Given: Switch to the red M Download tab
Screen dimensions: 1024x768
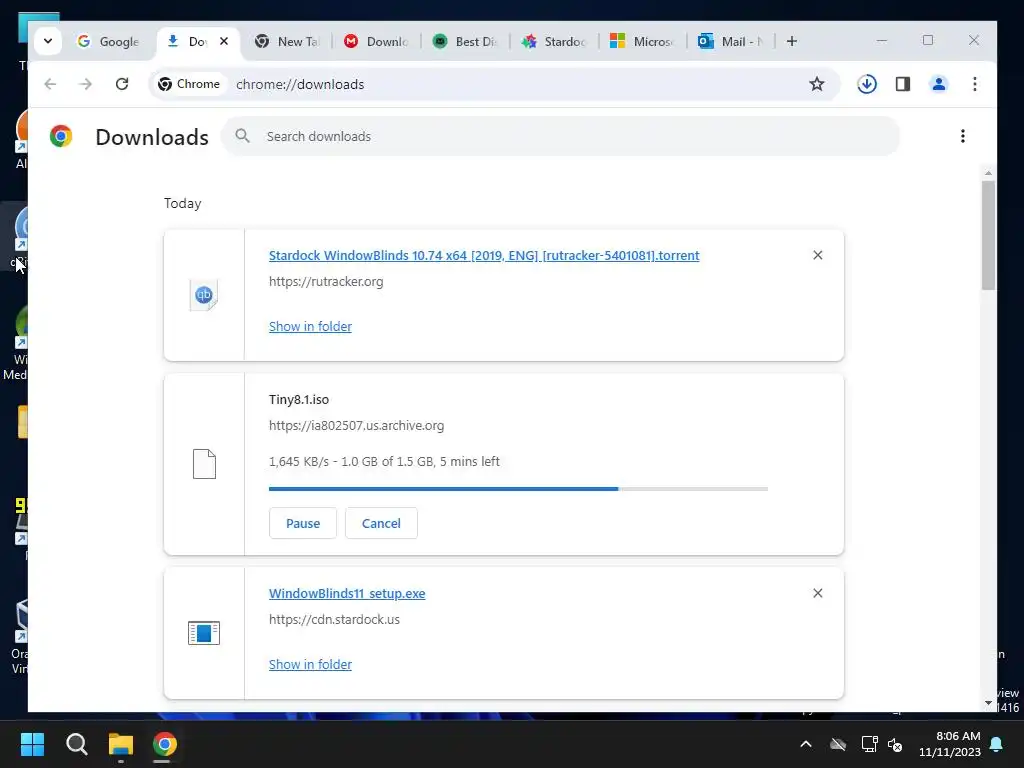Looking at the screenshot, I should point(376,41).
